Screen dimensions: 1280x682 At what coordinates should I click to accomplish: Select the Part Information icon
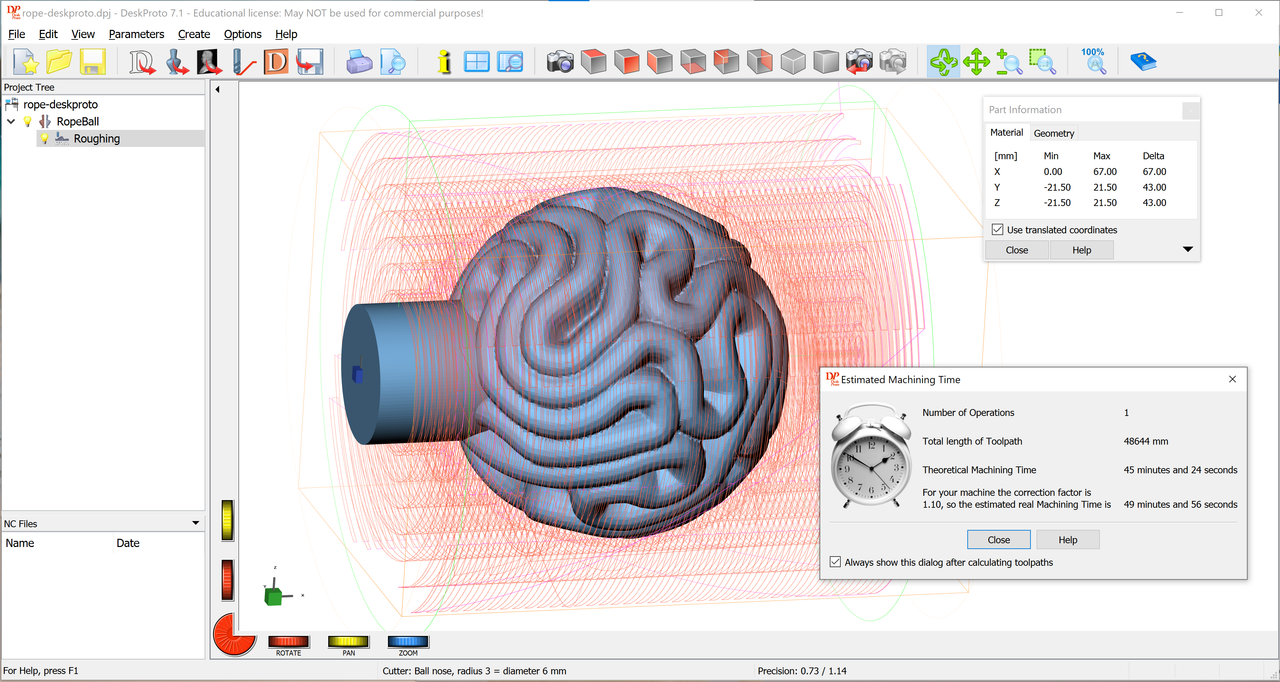click(443, 61)
